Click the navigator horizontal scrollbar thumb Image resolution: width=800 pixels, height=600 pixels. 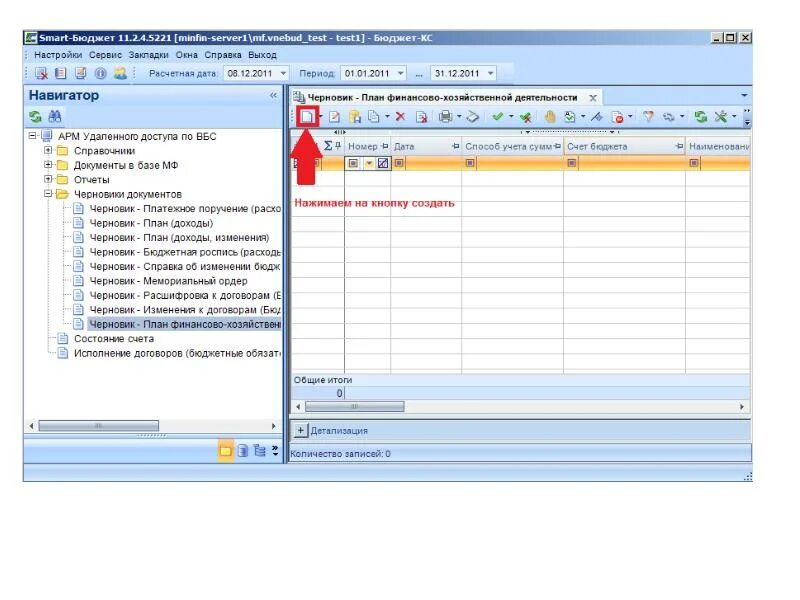point(98,426)
